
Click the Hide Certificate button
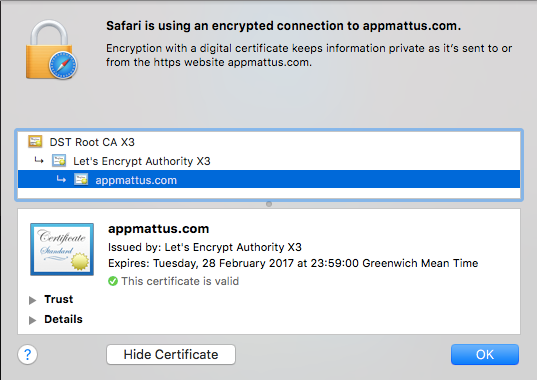(x=171, y=354)
